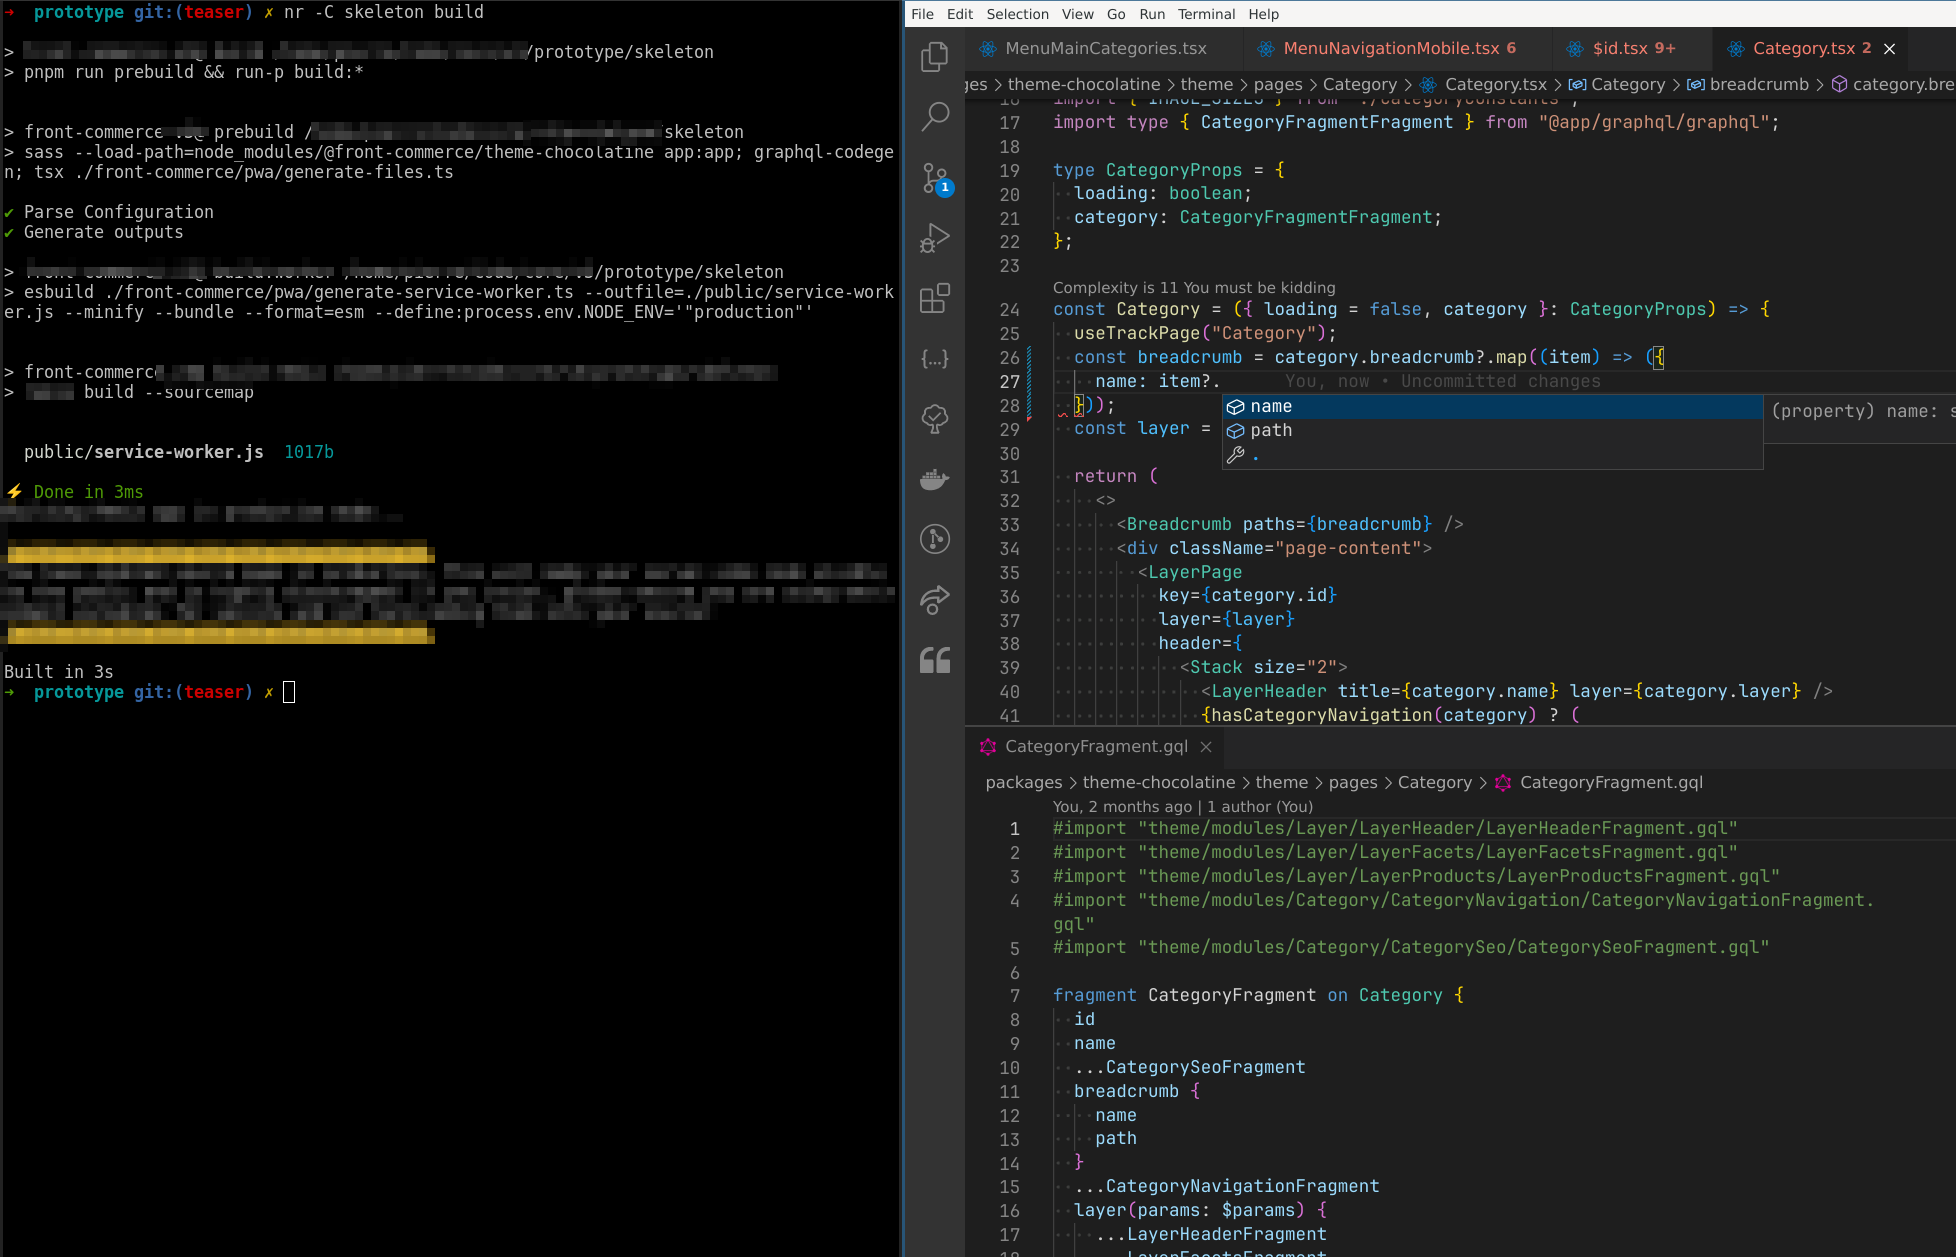Click the 'Complexity is 11' code lens

1193,287
